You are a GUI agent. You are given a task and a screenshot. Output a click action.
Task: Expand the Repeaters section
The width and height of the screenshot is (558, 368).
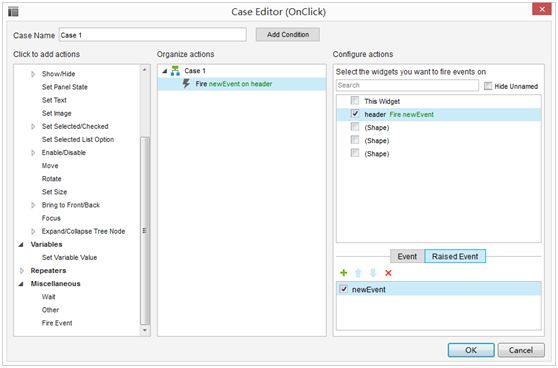[21, 271]
